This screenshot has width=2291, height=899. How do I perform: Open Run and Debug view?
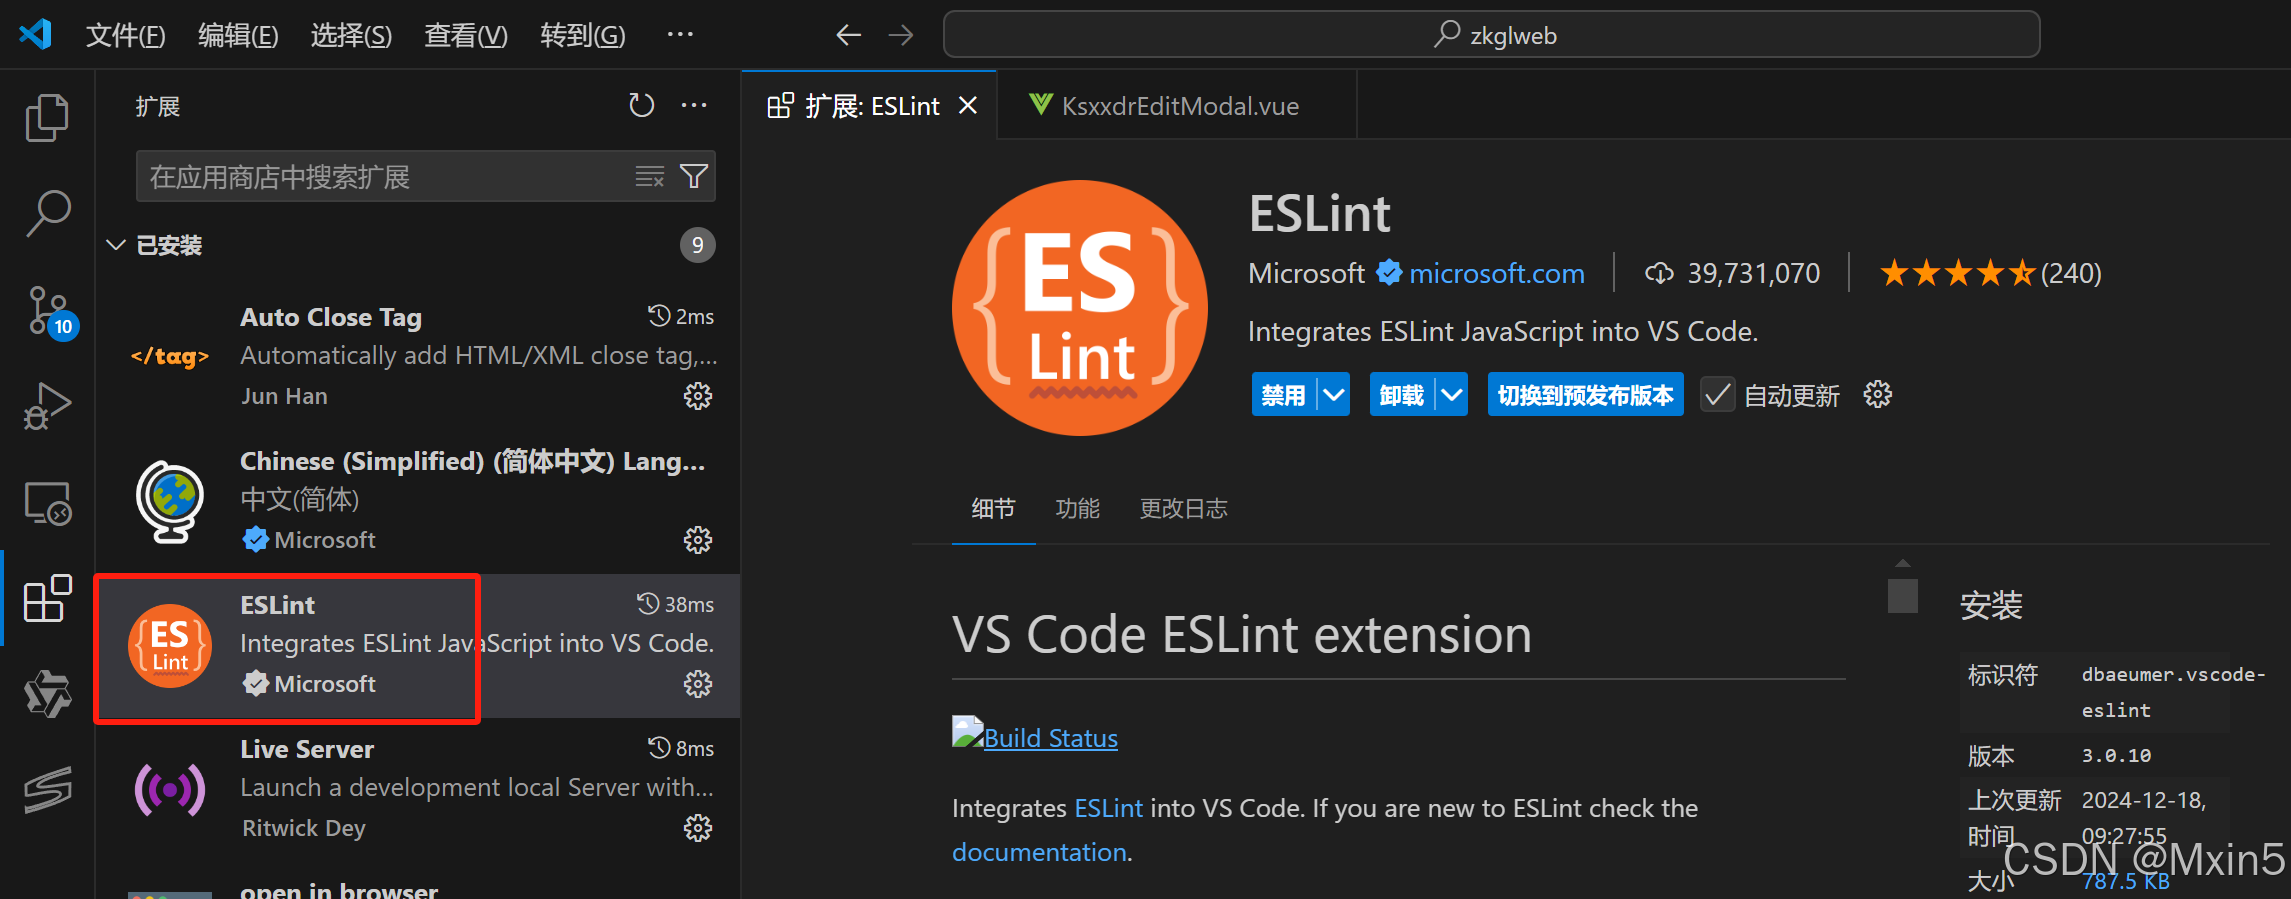pos(47,405)
